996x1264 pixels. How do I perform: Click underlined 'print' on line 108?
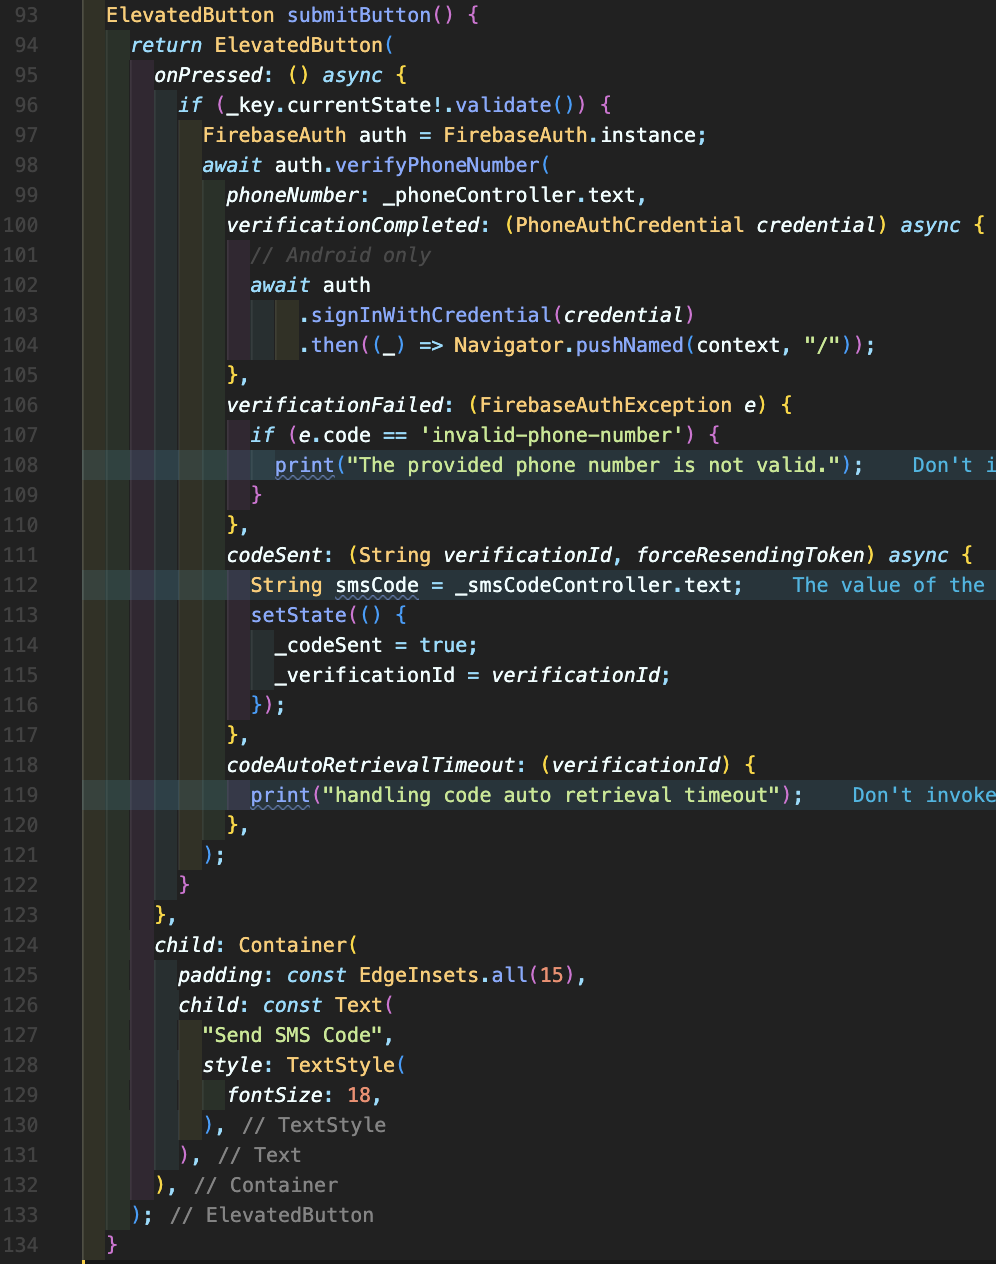tap(305, 465)
